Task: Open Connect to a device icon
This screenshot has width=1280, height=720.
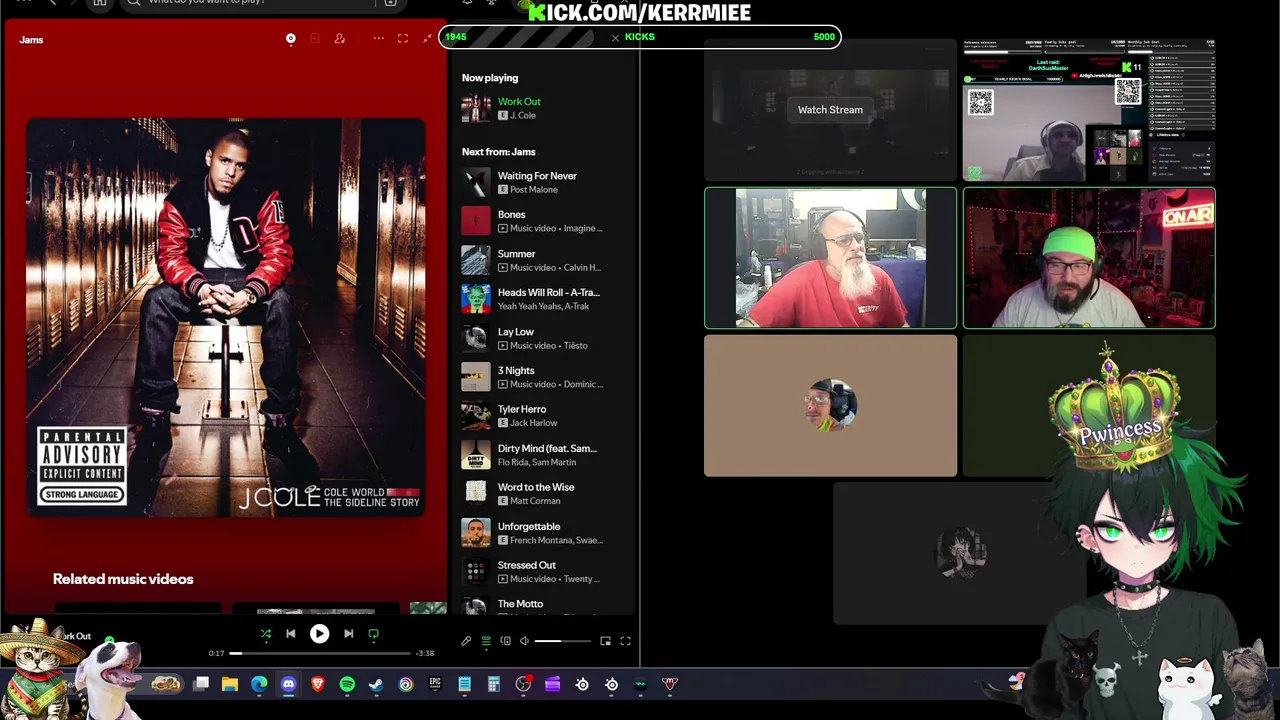Action: tap(506, 641)
